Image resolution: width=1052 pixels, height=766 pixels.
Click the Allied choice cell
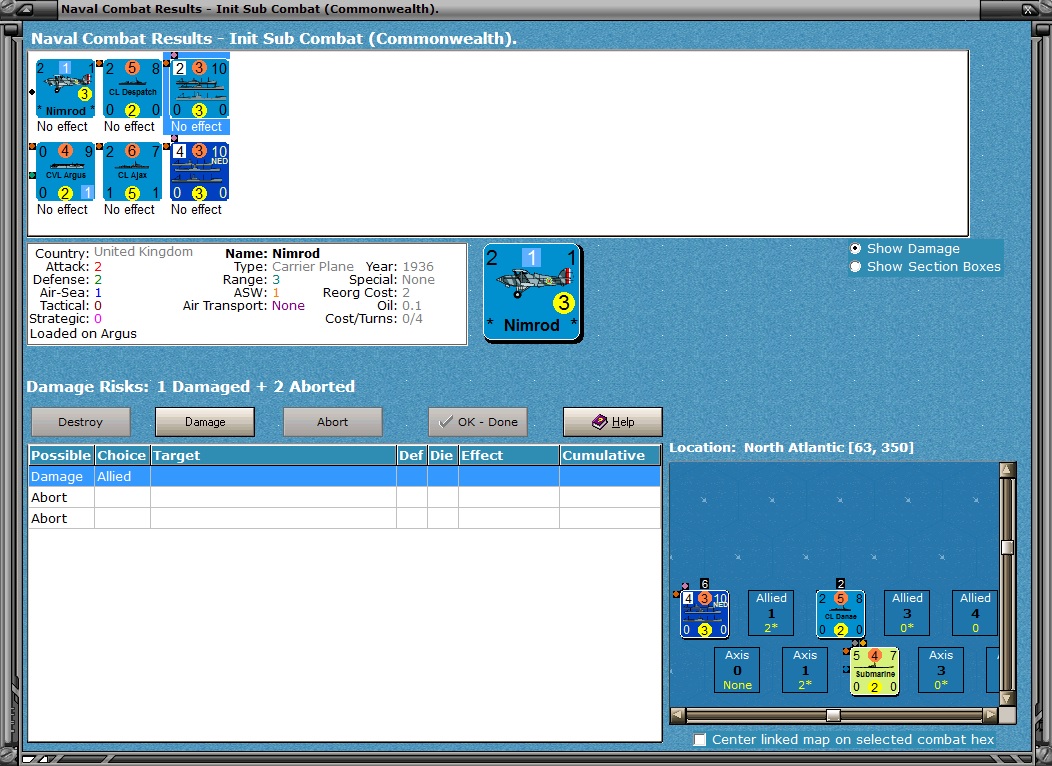(122, 476)
